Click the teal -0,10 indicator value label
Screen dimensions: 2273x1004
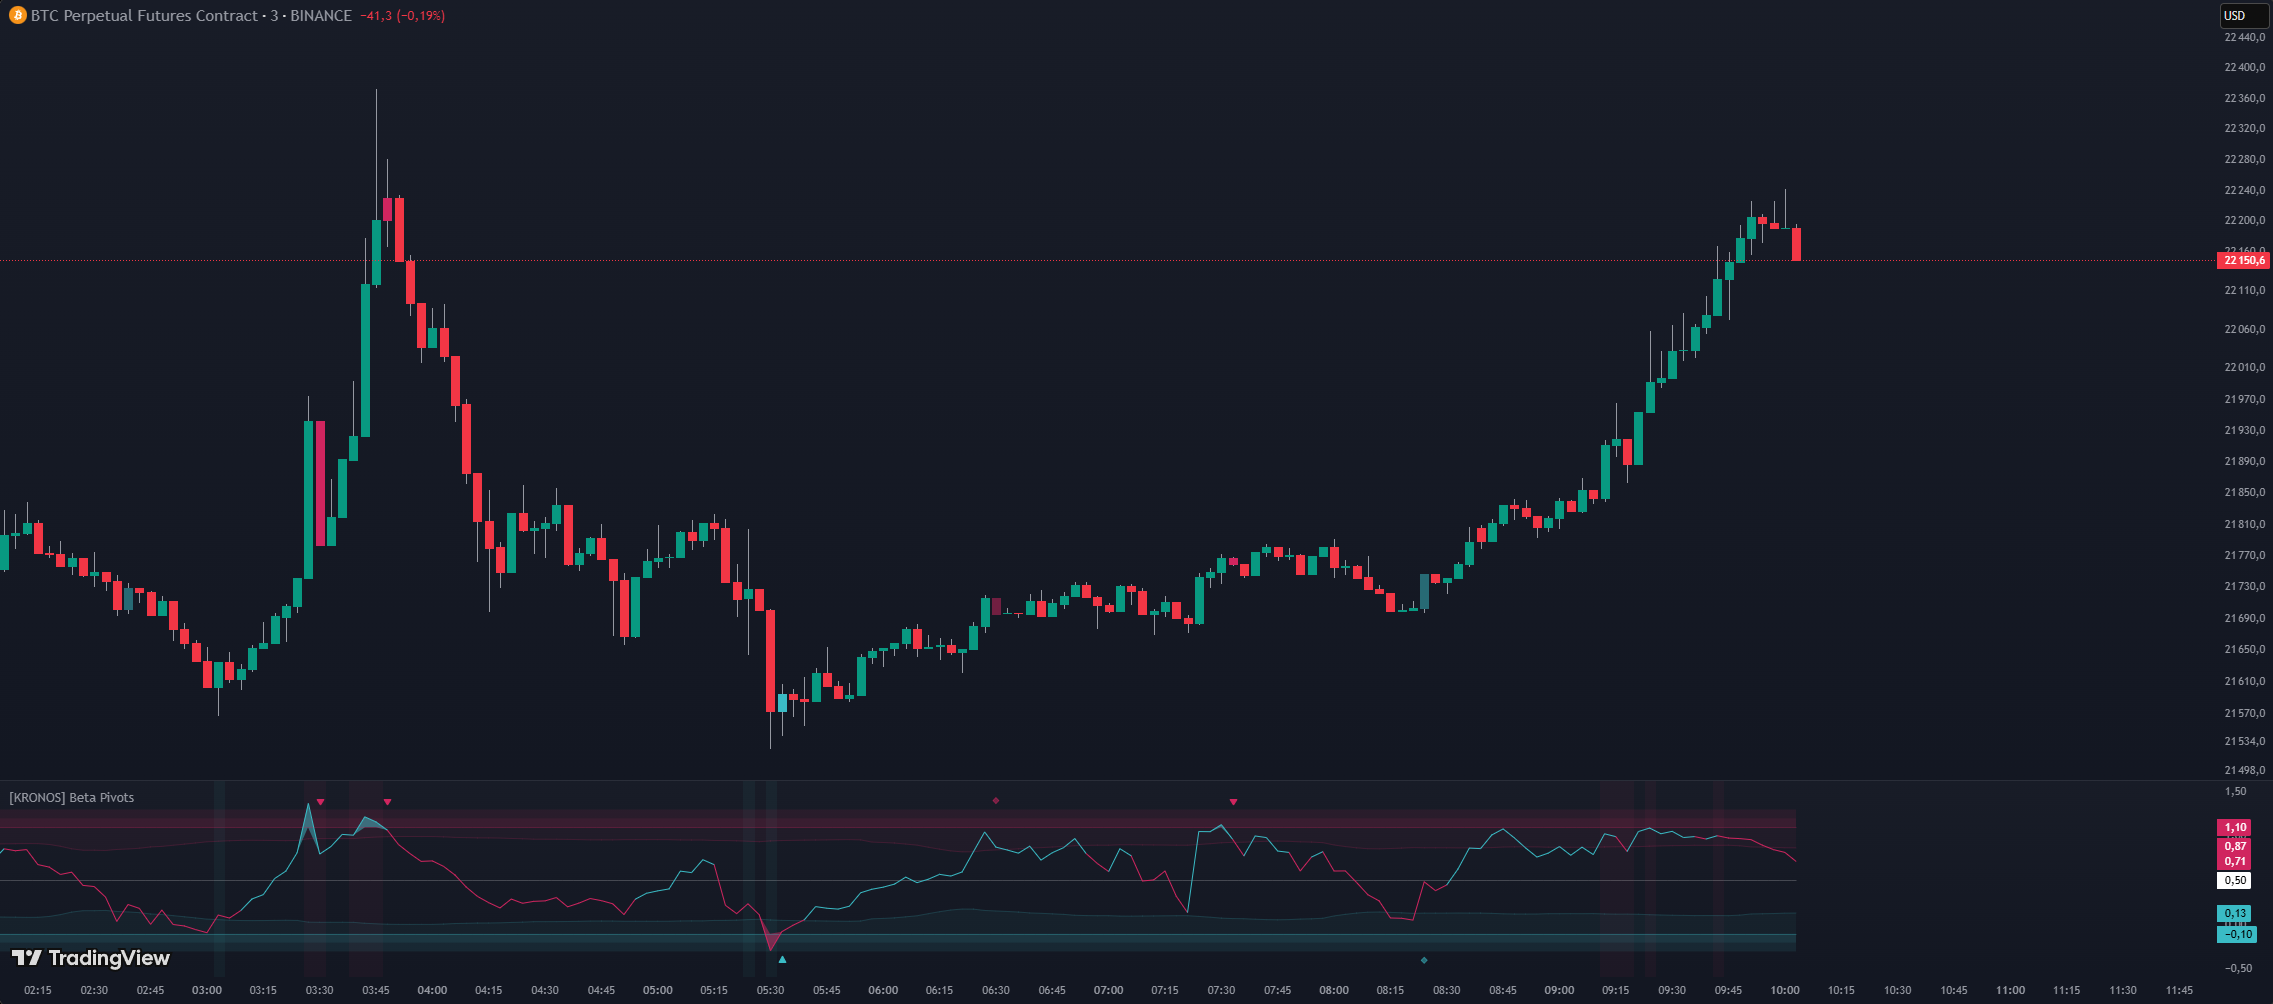click(x=2237, y=935)
